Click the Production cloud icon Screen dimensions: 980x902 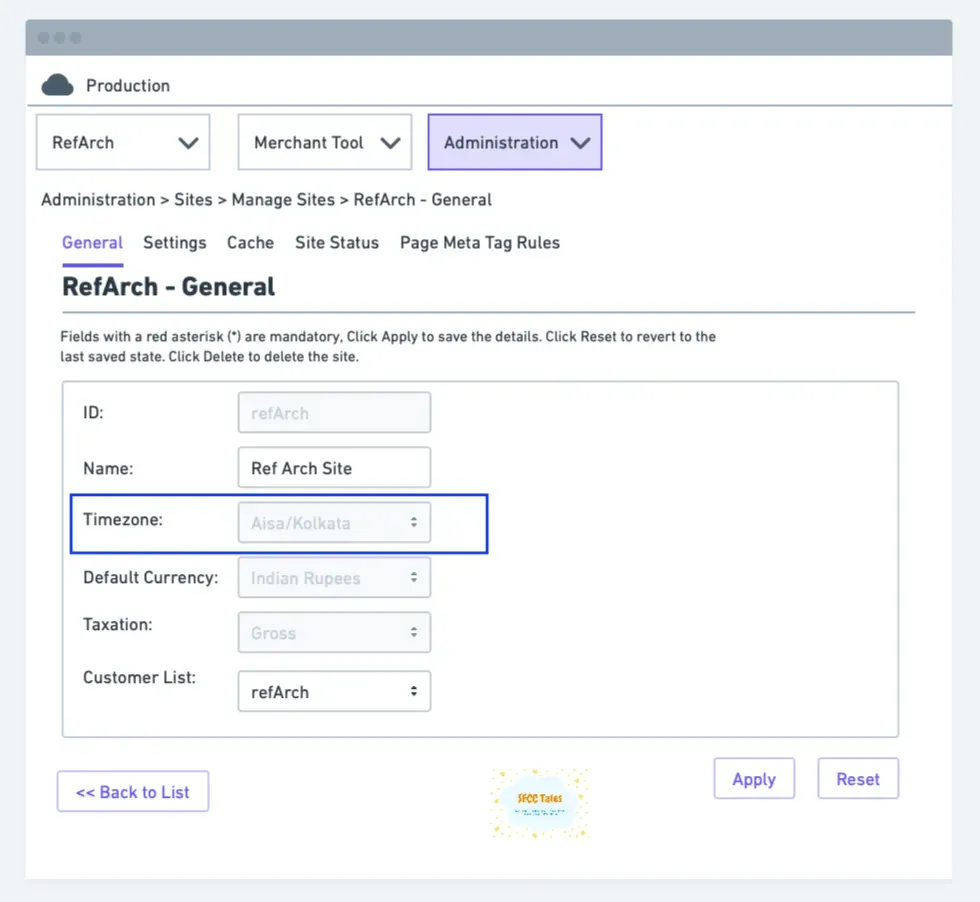[57, 85]
